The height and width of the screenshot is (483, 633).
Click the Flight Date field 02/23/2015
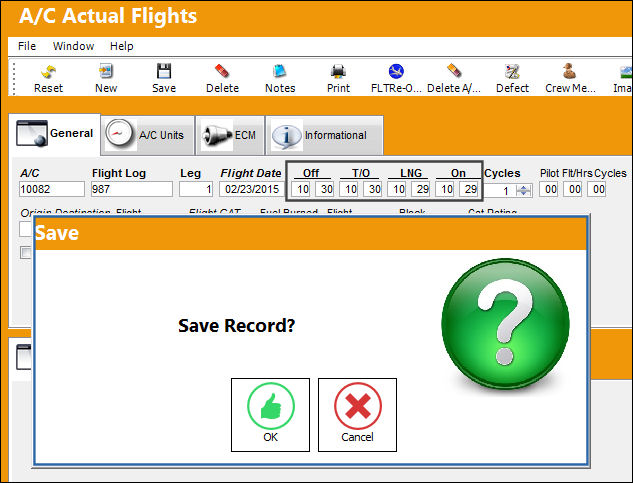(251, 189)
